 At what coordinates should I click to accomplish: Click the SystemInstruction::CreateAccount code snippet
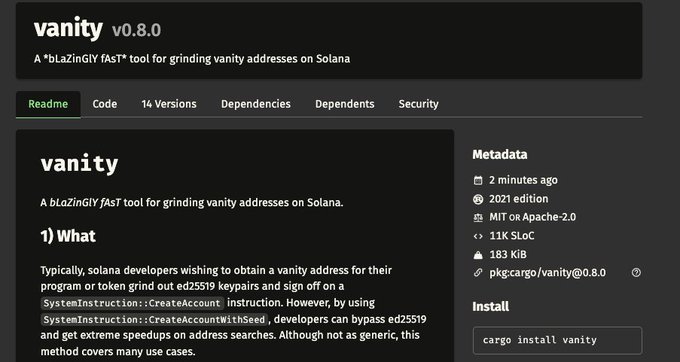point(132,303)
